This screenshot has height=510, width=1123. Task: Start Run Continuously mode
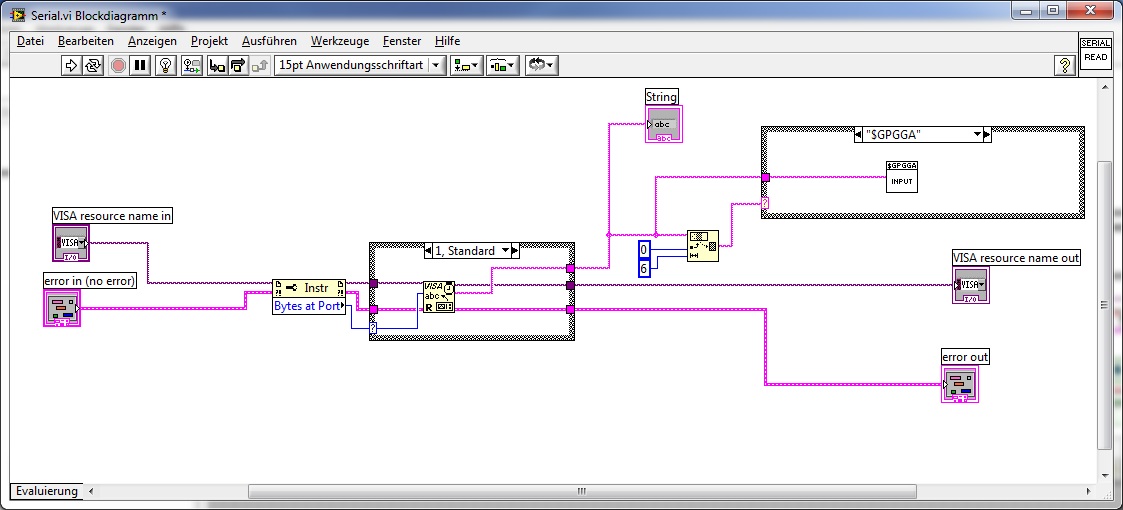(93, 65)
